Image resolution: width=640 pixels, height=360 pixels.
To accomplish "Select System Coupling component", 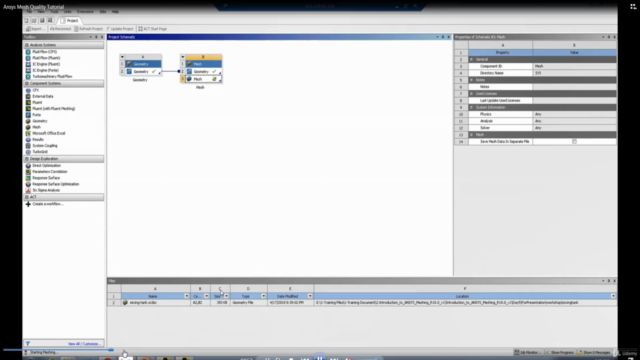I will click(45, 145).
